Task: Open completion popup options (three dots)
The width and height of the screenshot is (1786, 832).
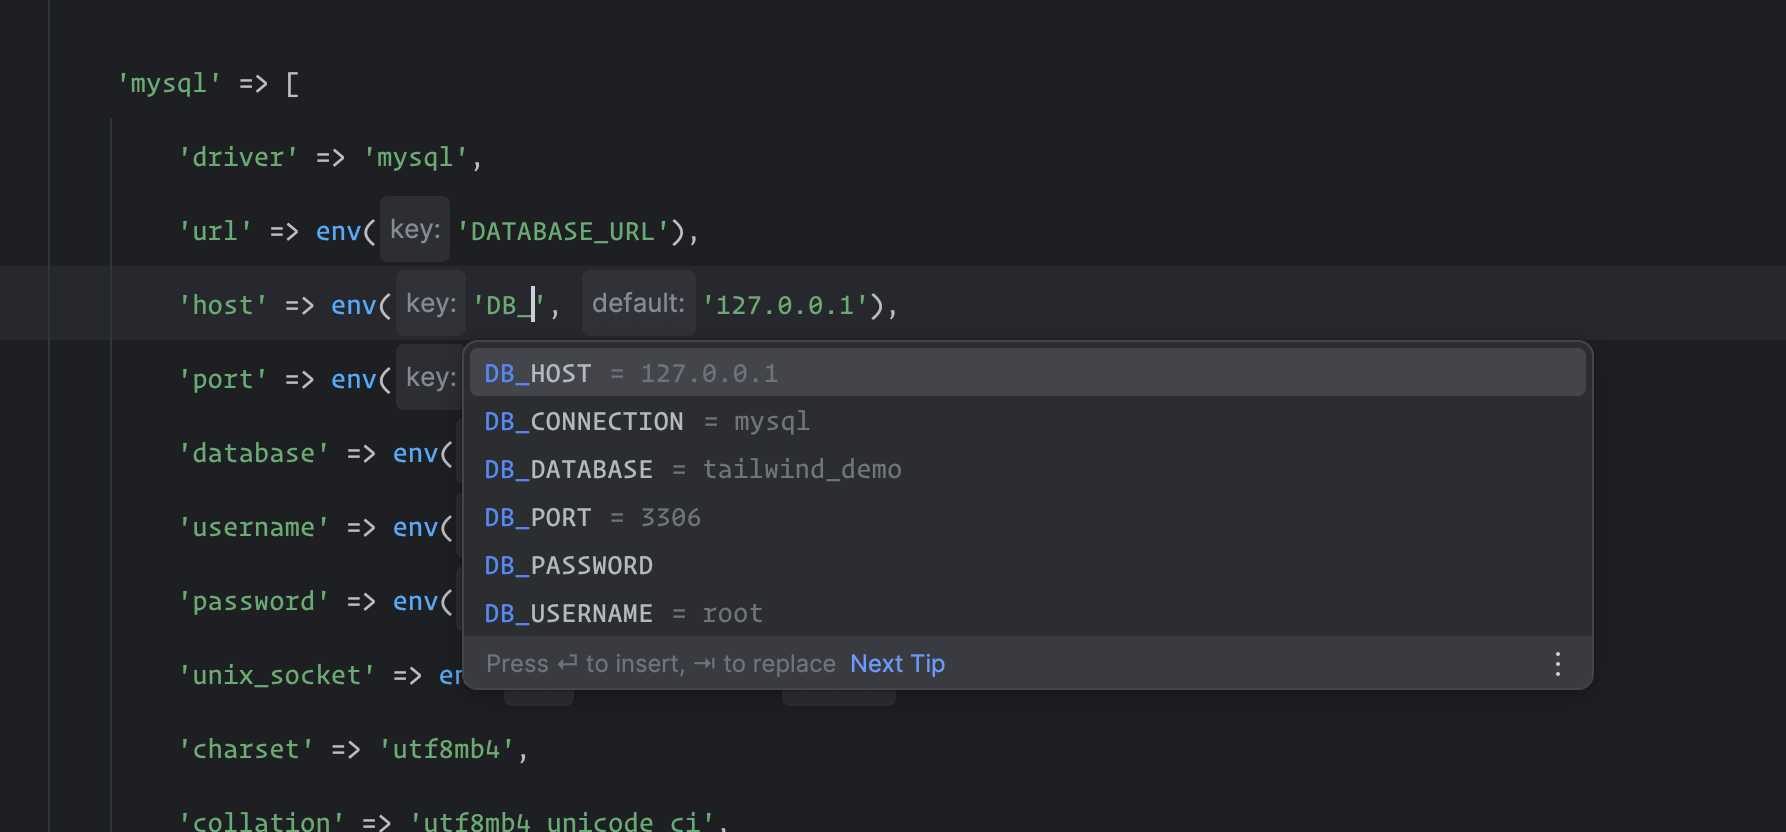Action: pyautogui.click(x=1557, y=664)
